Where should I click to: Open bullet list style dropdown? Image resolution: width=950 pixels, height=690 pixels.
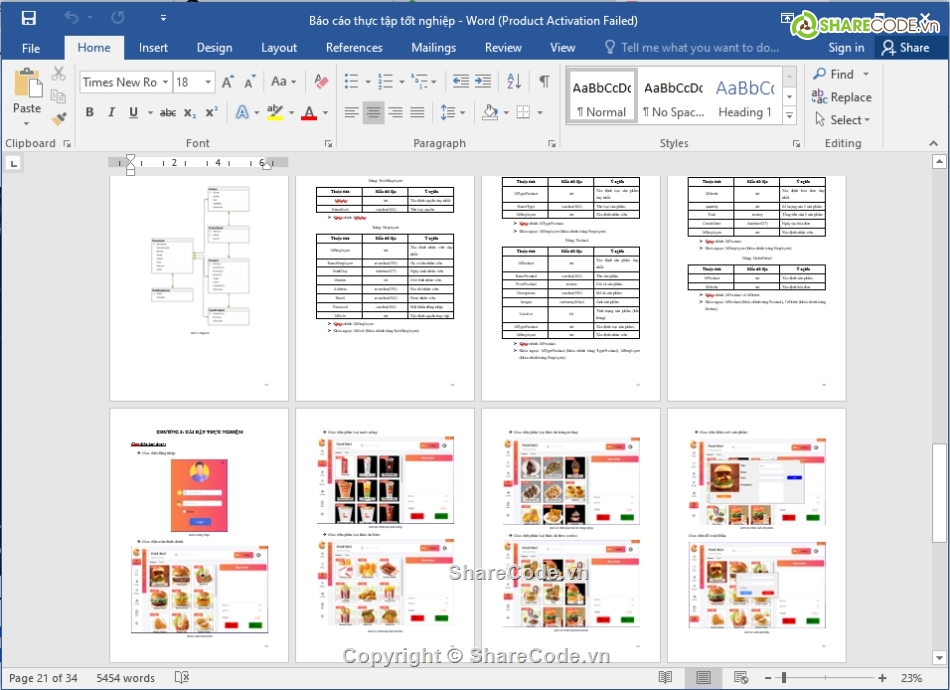point(368,81)
